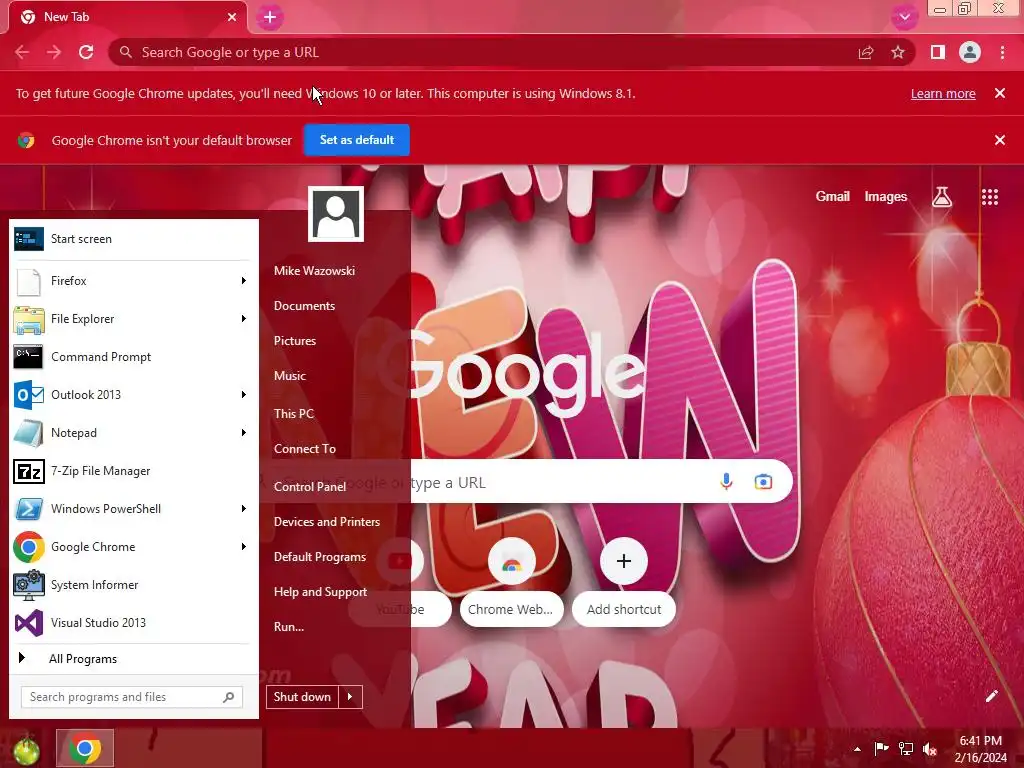The height and width of the screenshot is (768, 1024).
Task: Expand Notepad jump list arrow
Action: coord(244,433)
